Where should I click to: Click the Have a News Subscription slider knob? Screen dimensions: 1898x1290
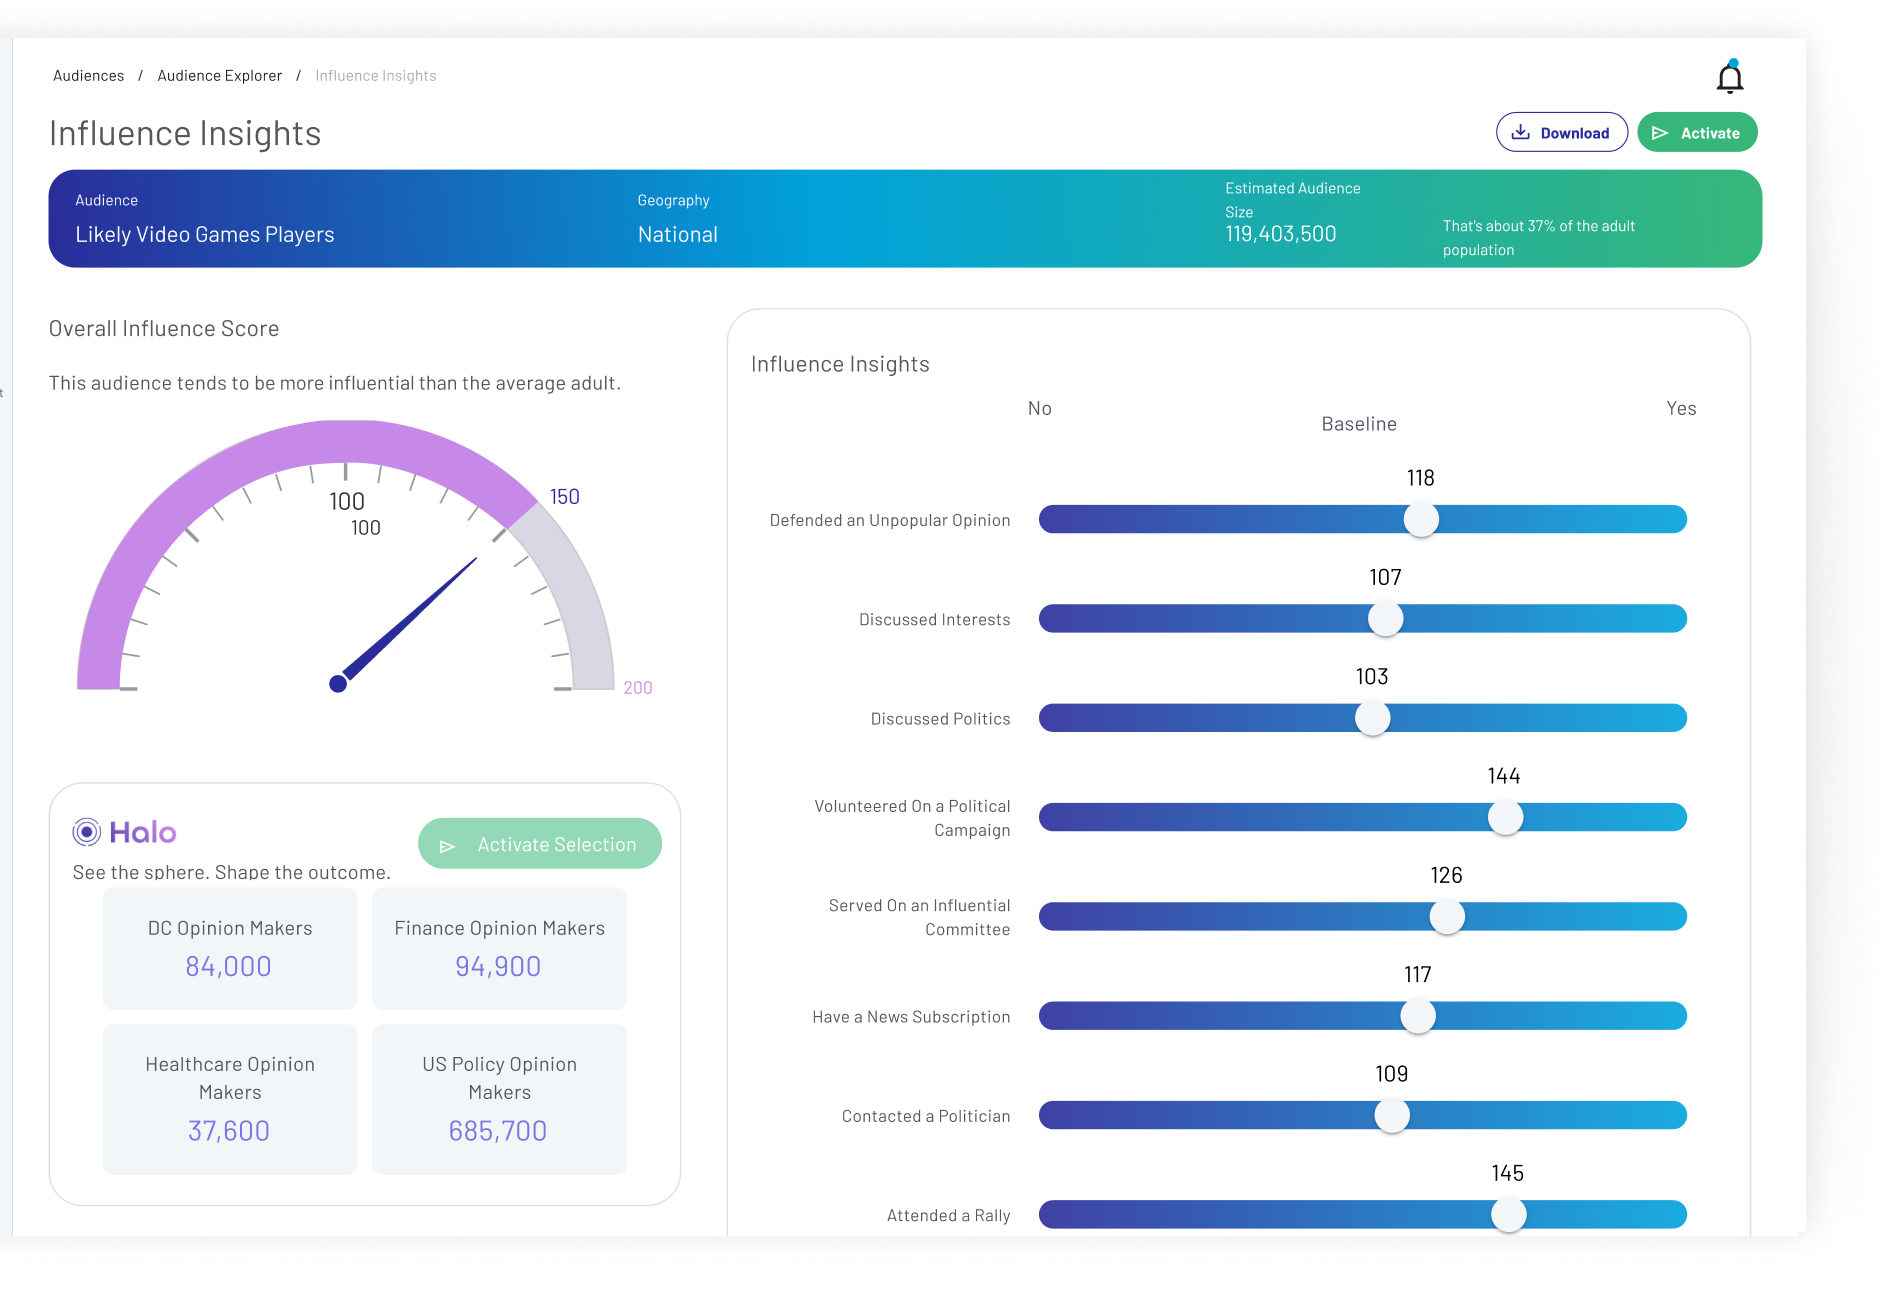click(x=1418, y=1016)
